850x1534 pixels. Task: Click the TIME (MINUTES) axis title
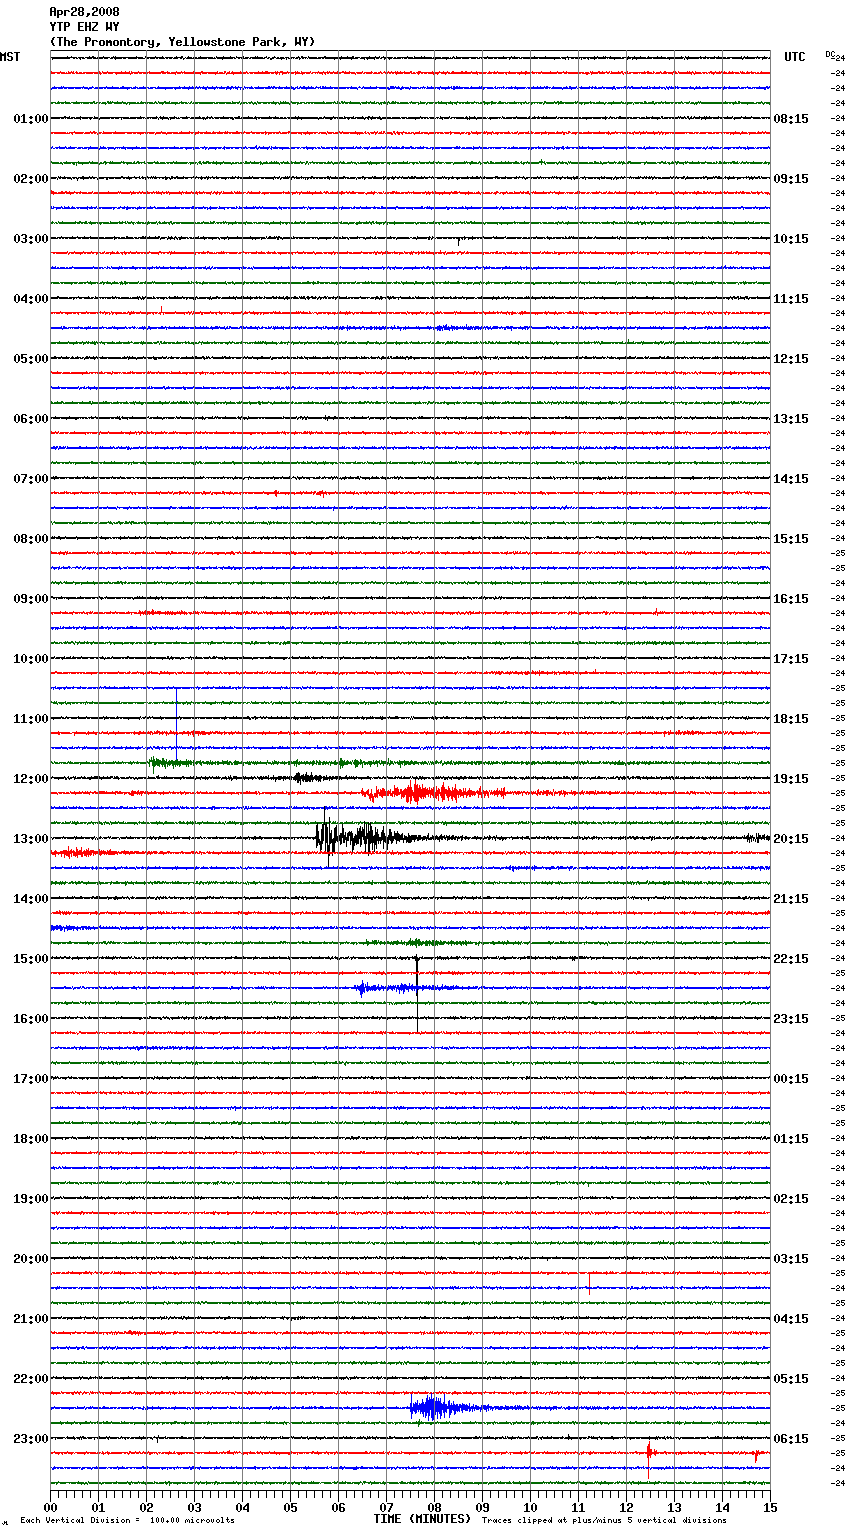point(422,1519)
